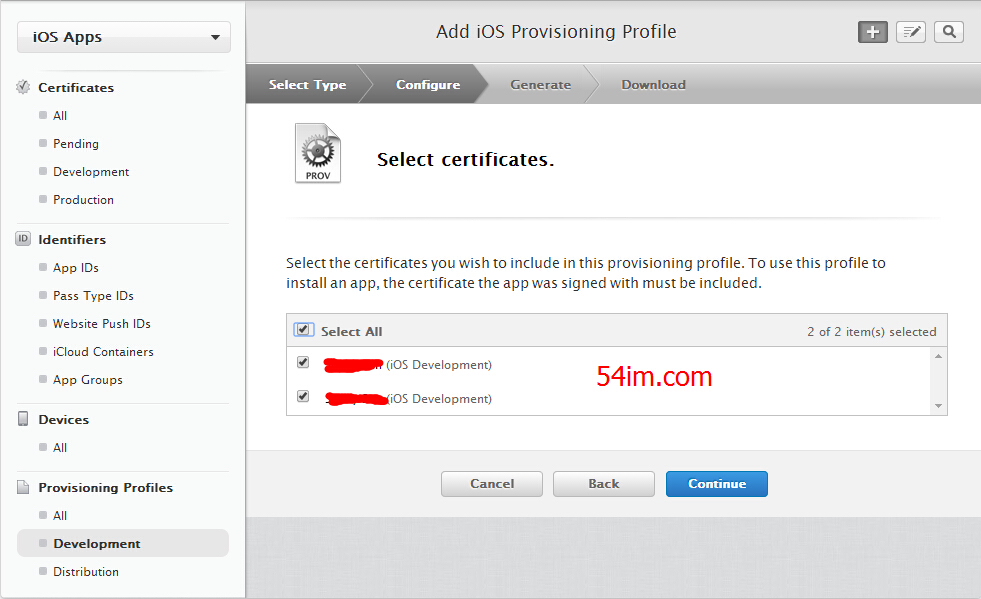Uncheck the first iOS Development certificate
This screenshot has width=981, height=599.
point(303,362)
